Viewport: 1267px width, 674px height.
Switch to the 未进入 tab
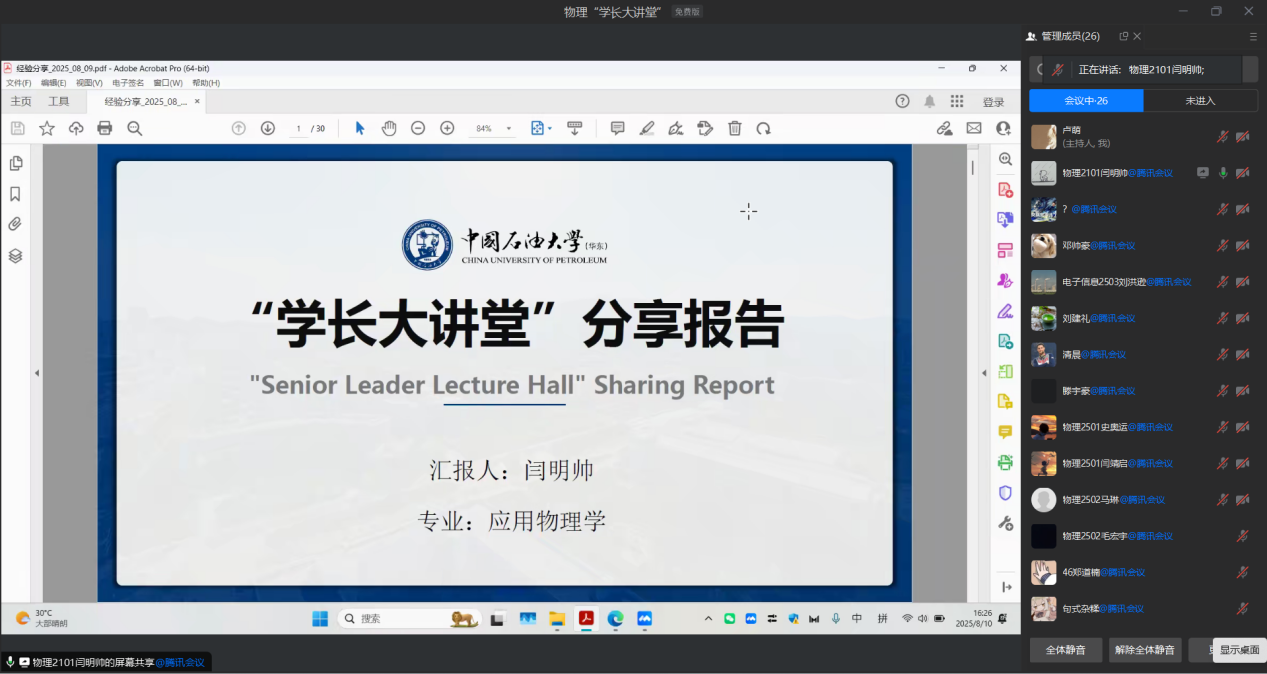tap(1200, 101)
